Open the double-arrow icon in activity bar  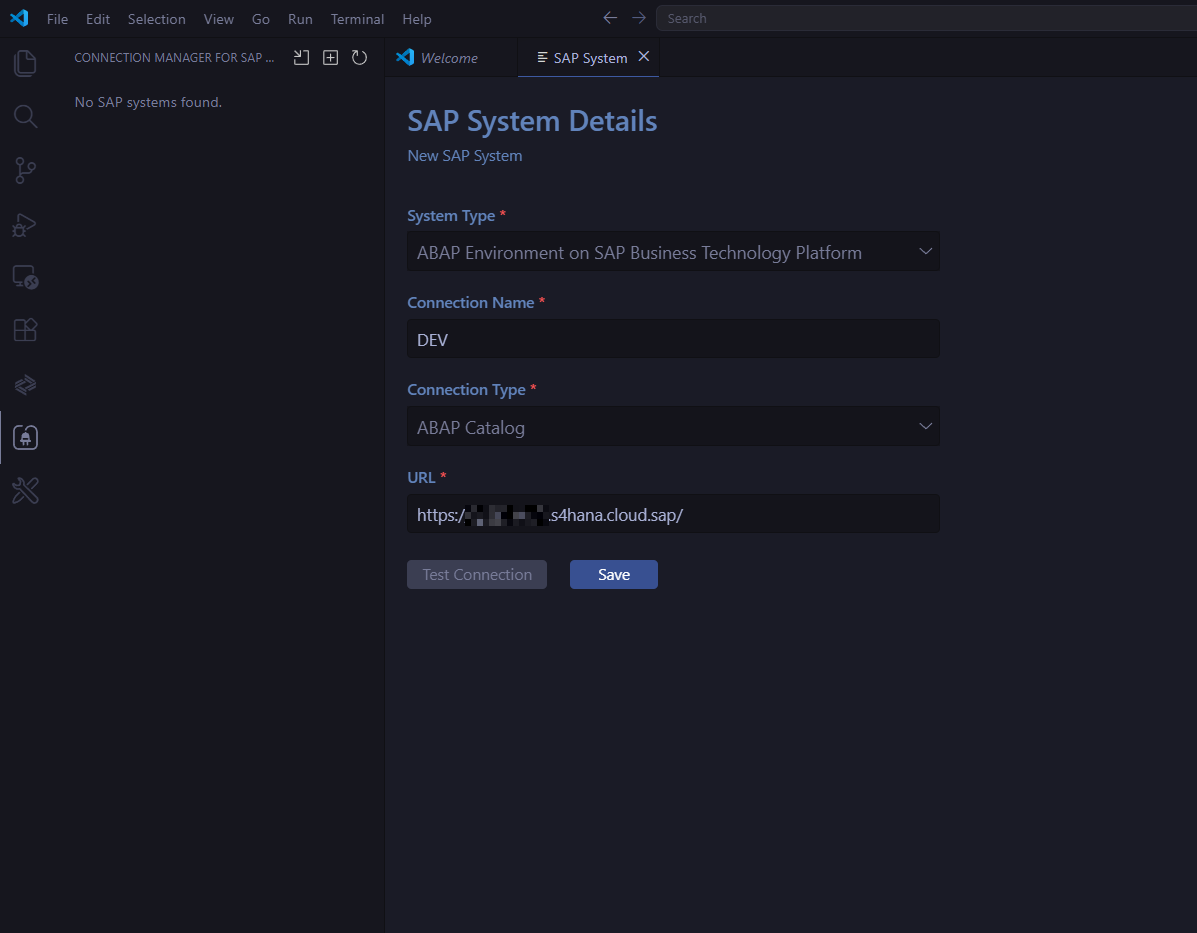pos(25,384)
